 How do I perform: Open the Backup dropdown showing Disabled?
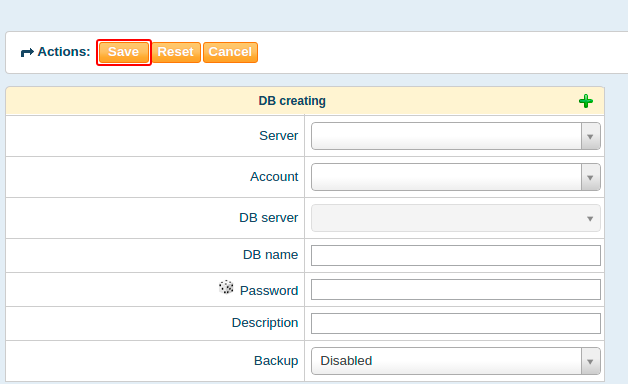click(455, 361)
